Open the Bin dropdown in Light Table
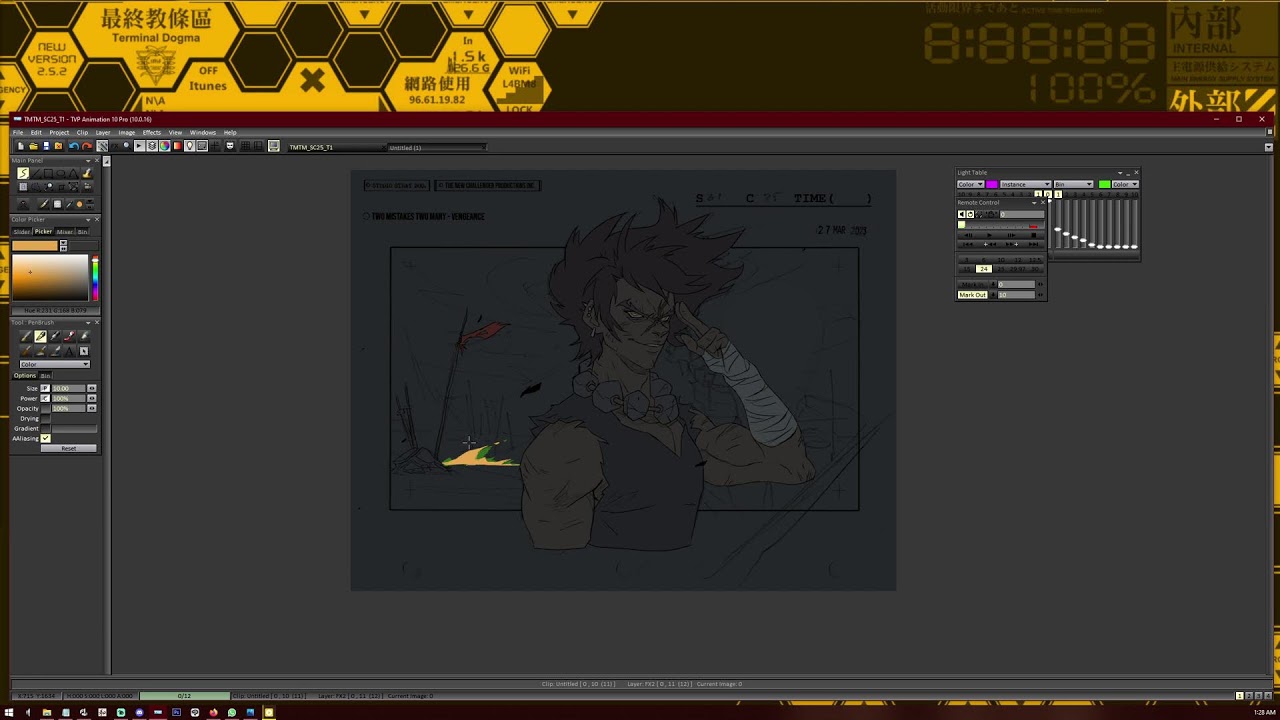The height and width of the screenshot is (720, 1280). click(x=1073, y=184)
